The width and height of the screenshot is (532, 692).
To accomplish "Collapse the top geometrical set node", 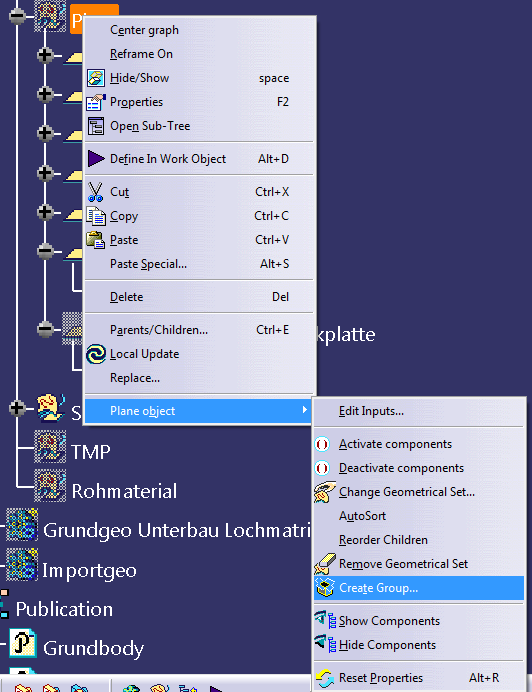I will (17, 16).
